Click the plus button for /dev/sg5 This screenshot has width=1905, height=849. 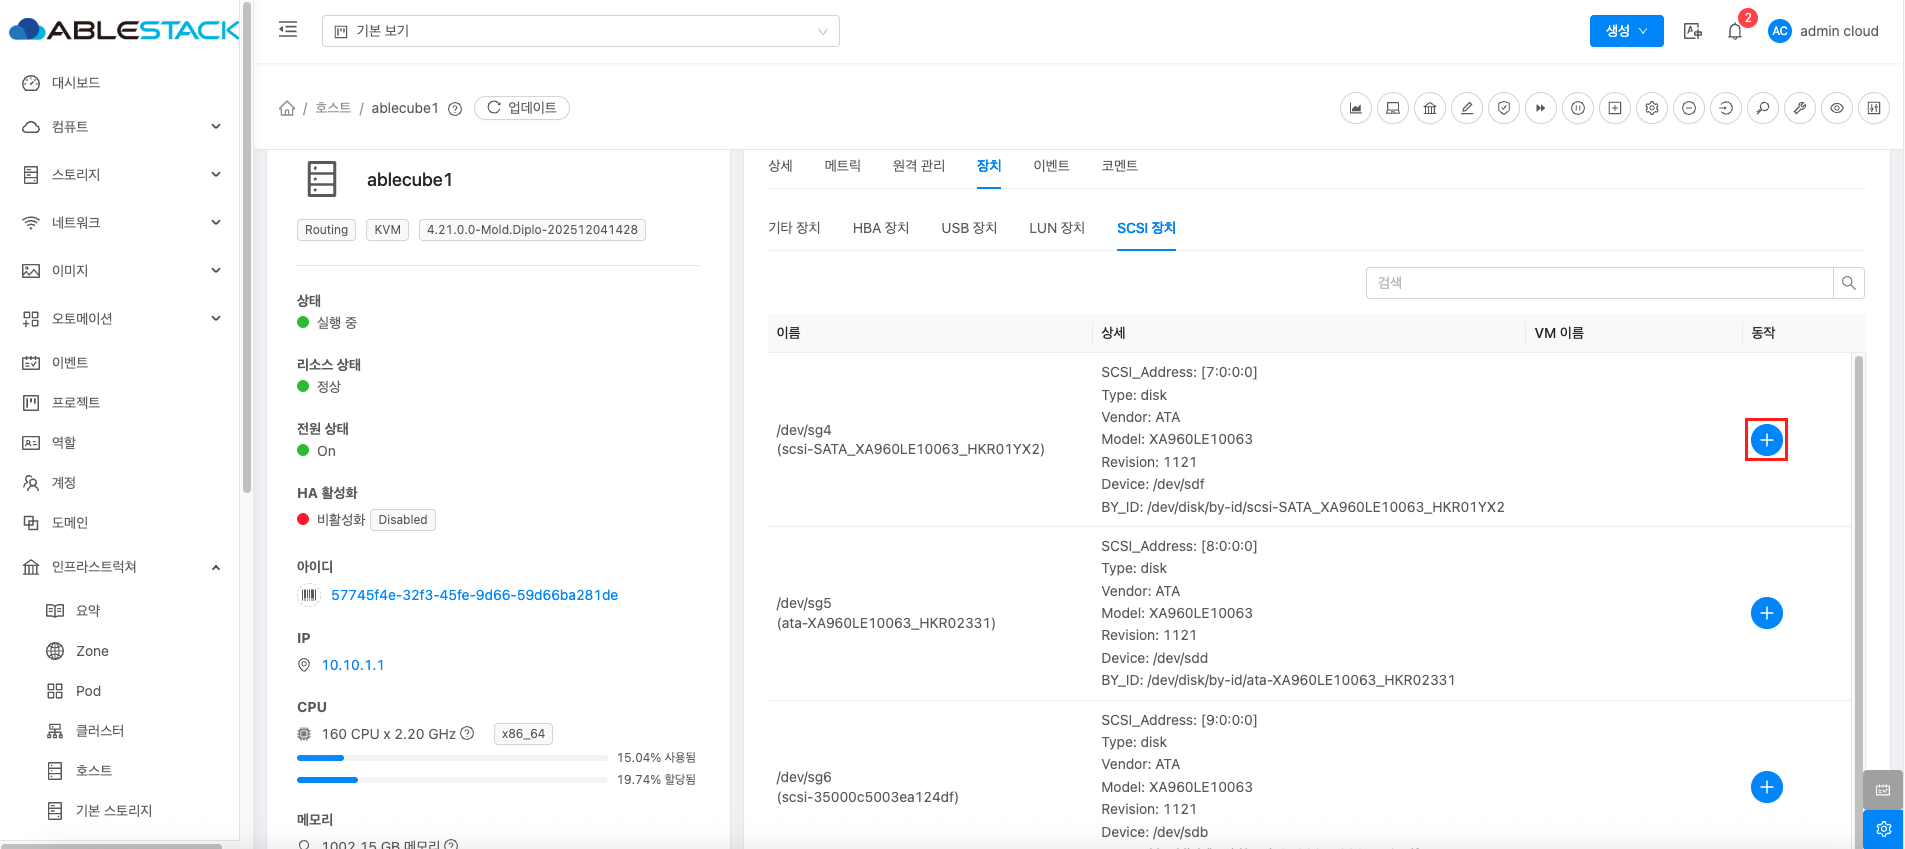pos(1766,613)
